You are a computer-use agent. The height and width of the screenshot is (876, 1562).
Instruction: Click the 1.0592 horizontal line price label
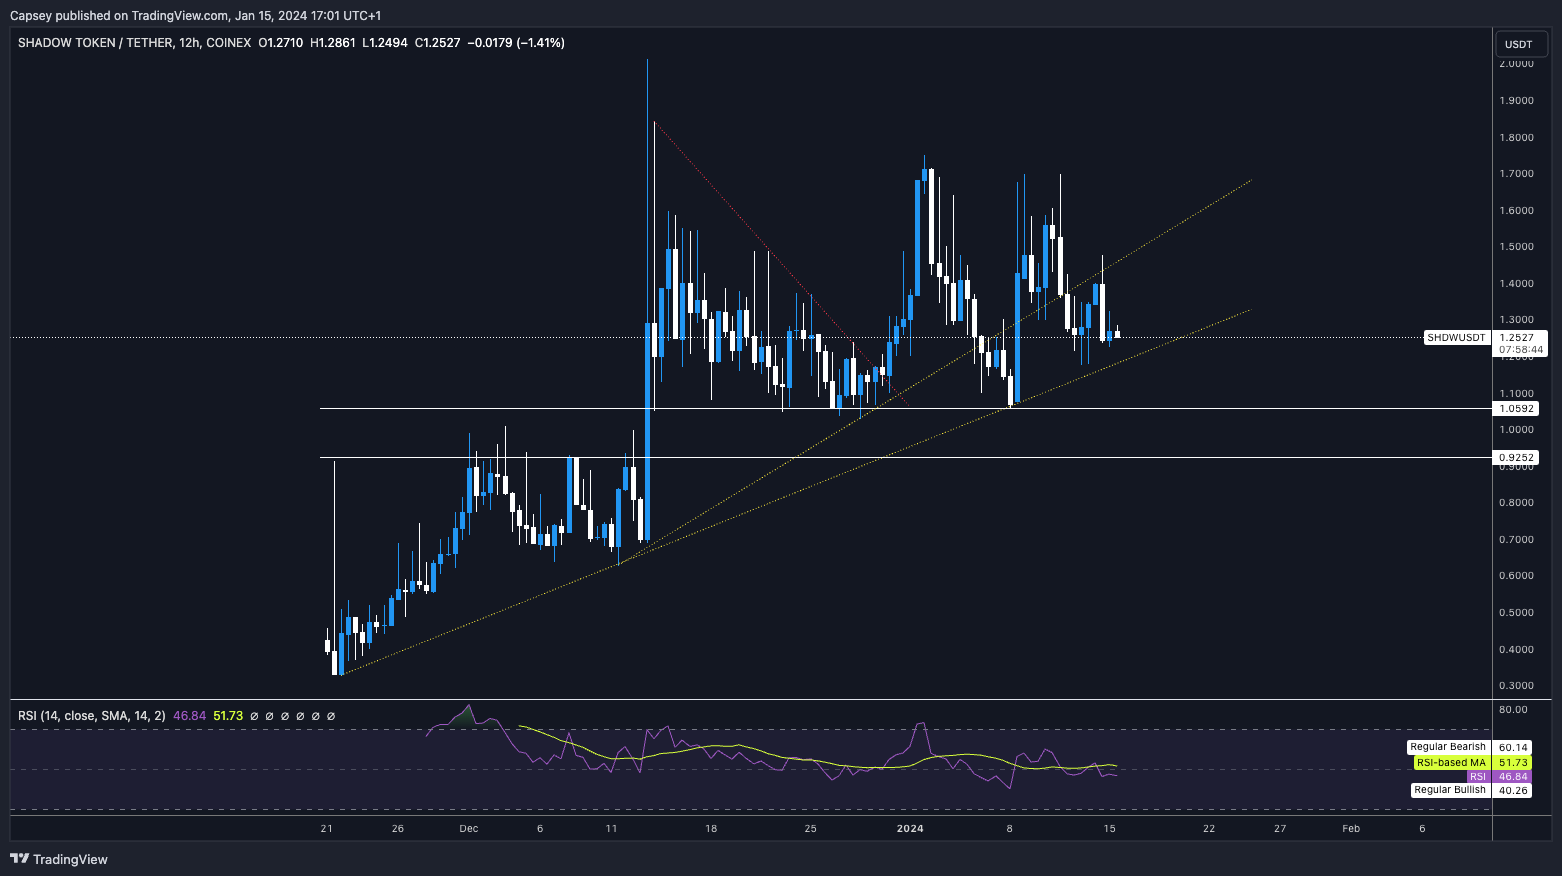point(1517,409)
